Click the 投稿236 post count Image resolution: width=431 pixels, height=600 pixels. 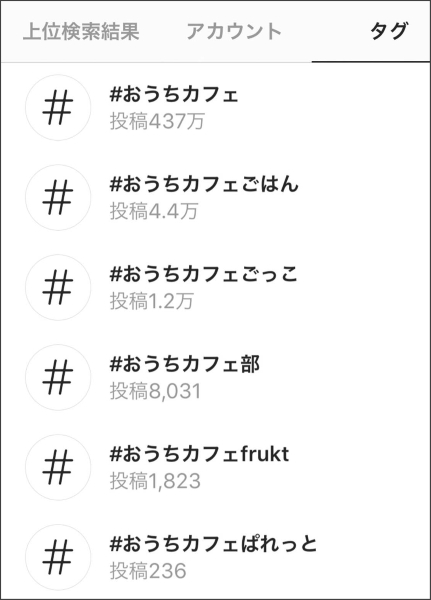pyautogui.click(x=148, y=571)
